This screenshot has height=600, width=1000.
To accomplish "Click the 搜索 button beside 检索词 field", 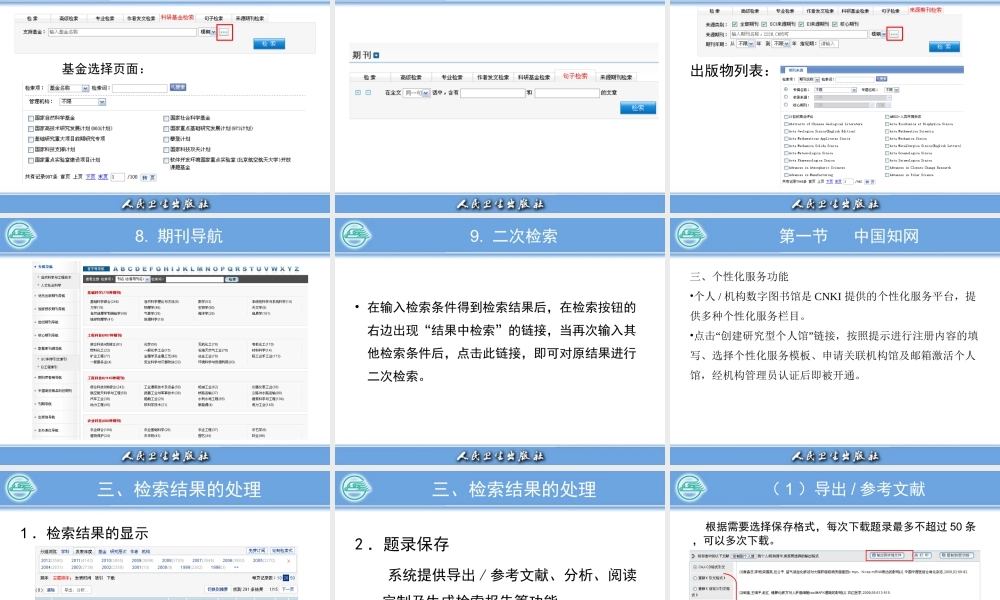I will pyautogui.click(x=179, y=87).
